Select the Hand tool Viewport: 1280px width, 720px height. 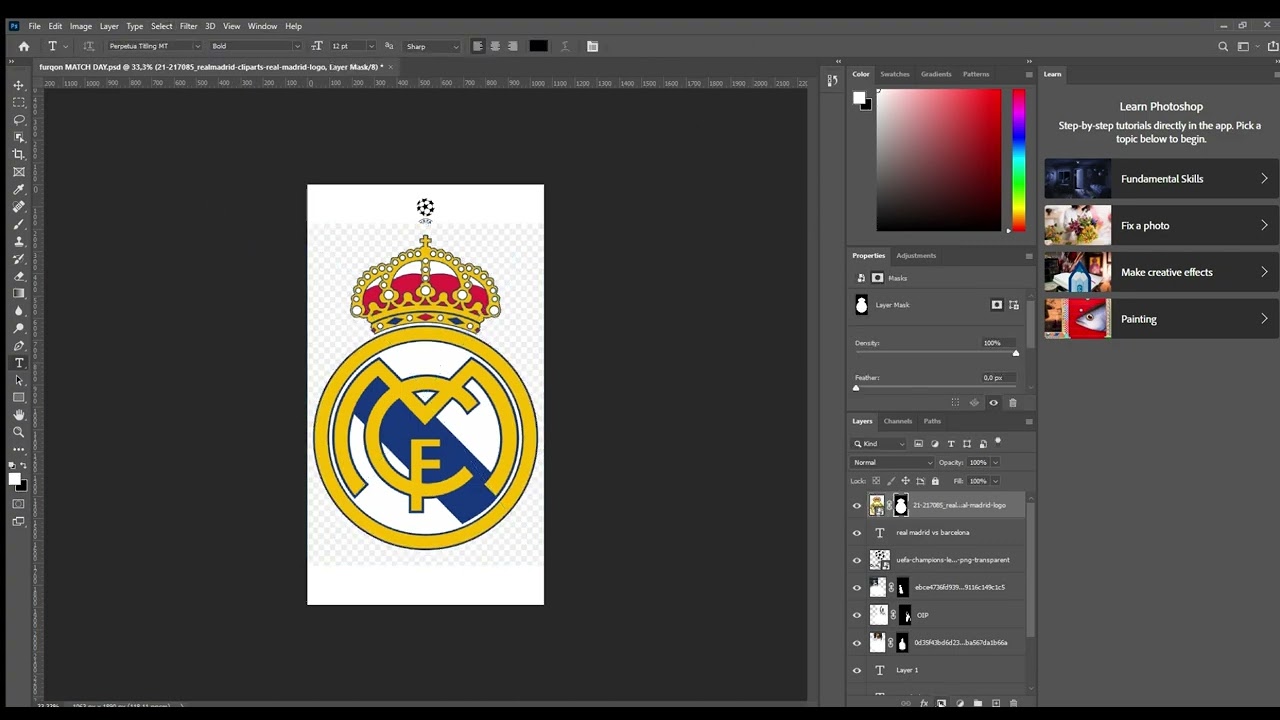pos(18,415)
